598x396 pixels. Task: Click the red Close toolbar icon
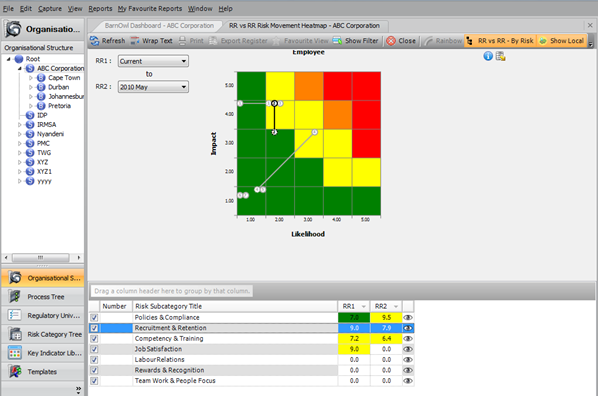(391, 41)
